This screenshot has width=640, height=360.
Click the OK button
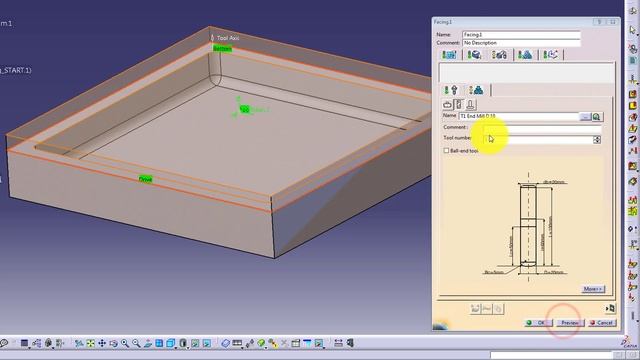click(x=539, y=323)
